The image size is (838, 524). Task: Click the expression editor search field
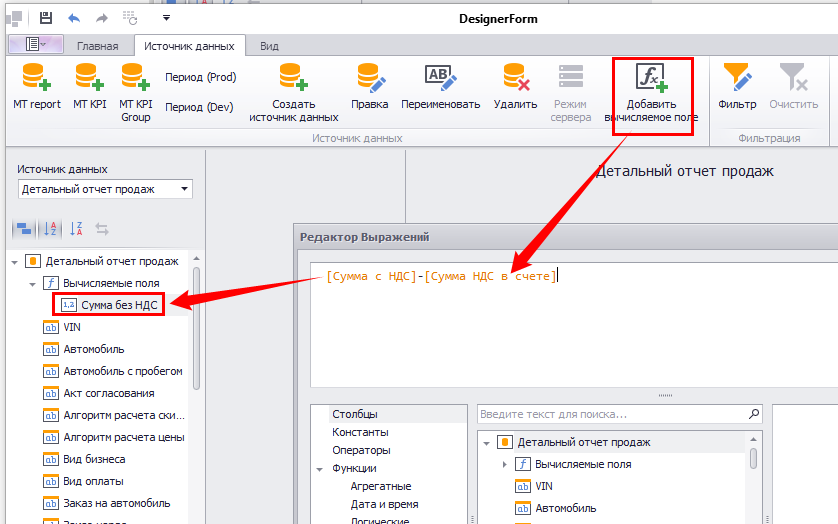point(612,414)
